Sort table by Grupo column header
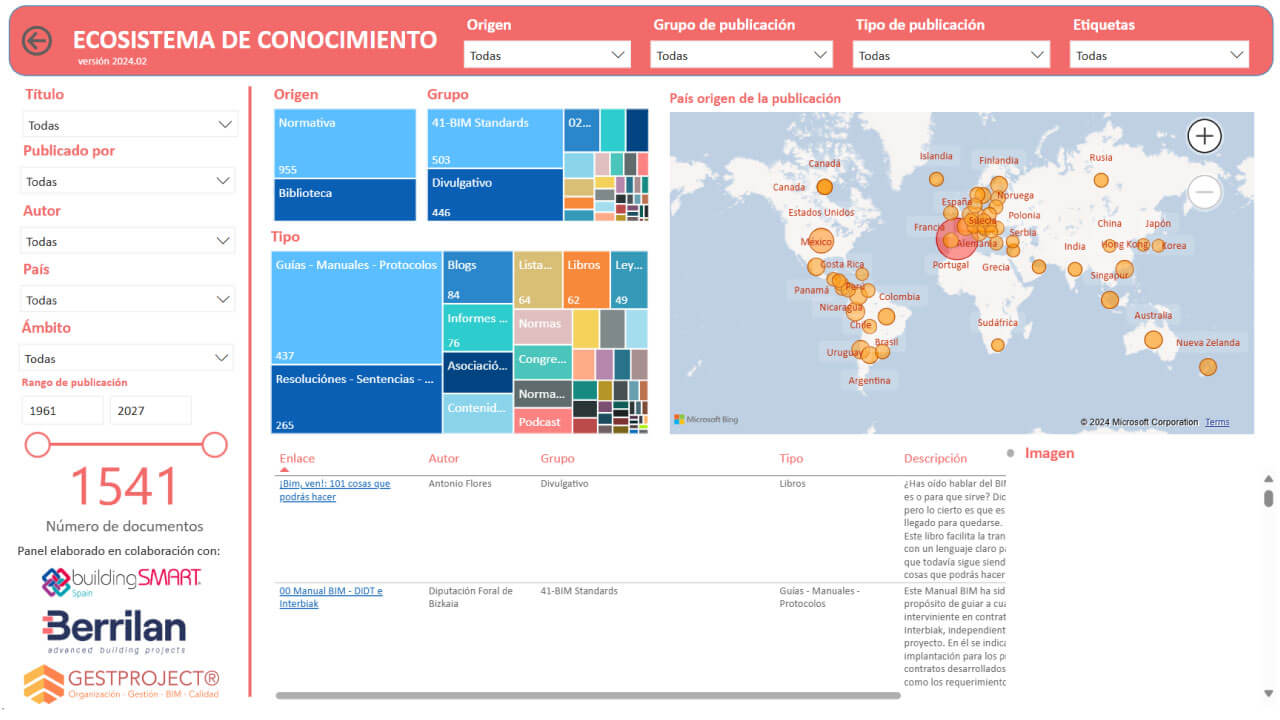Image resolution: width=1280 pixels, height=720 pixels. click(557, 459)
